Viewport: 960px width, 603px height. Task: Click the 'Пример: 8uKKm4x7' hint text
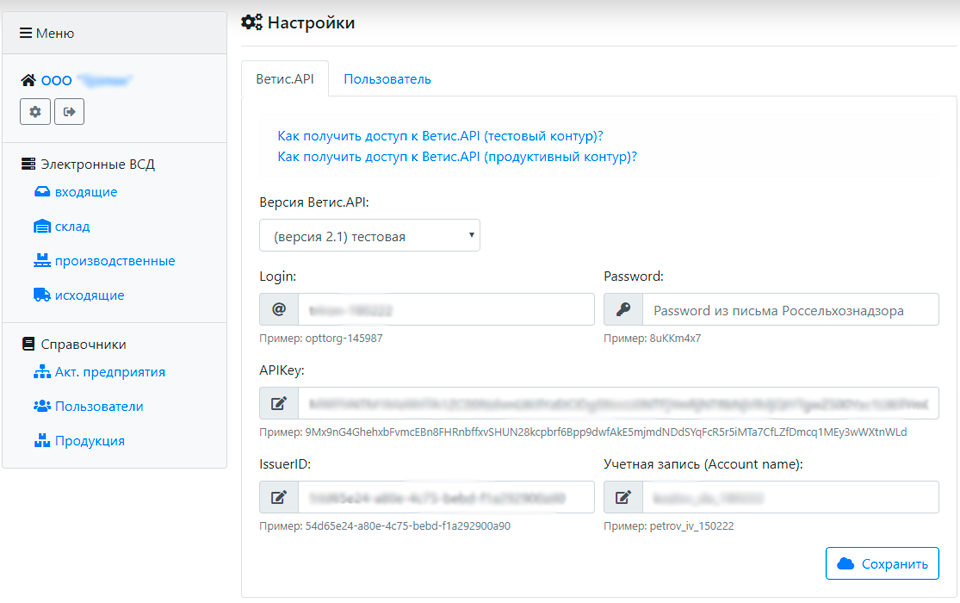(652, 338)
